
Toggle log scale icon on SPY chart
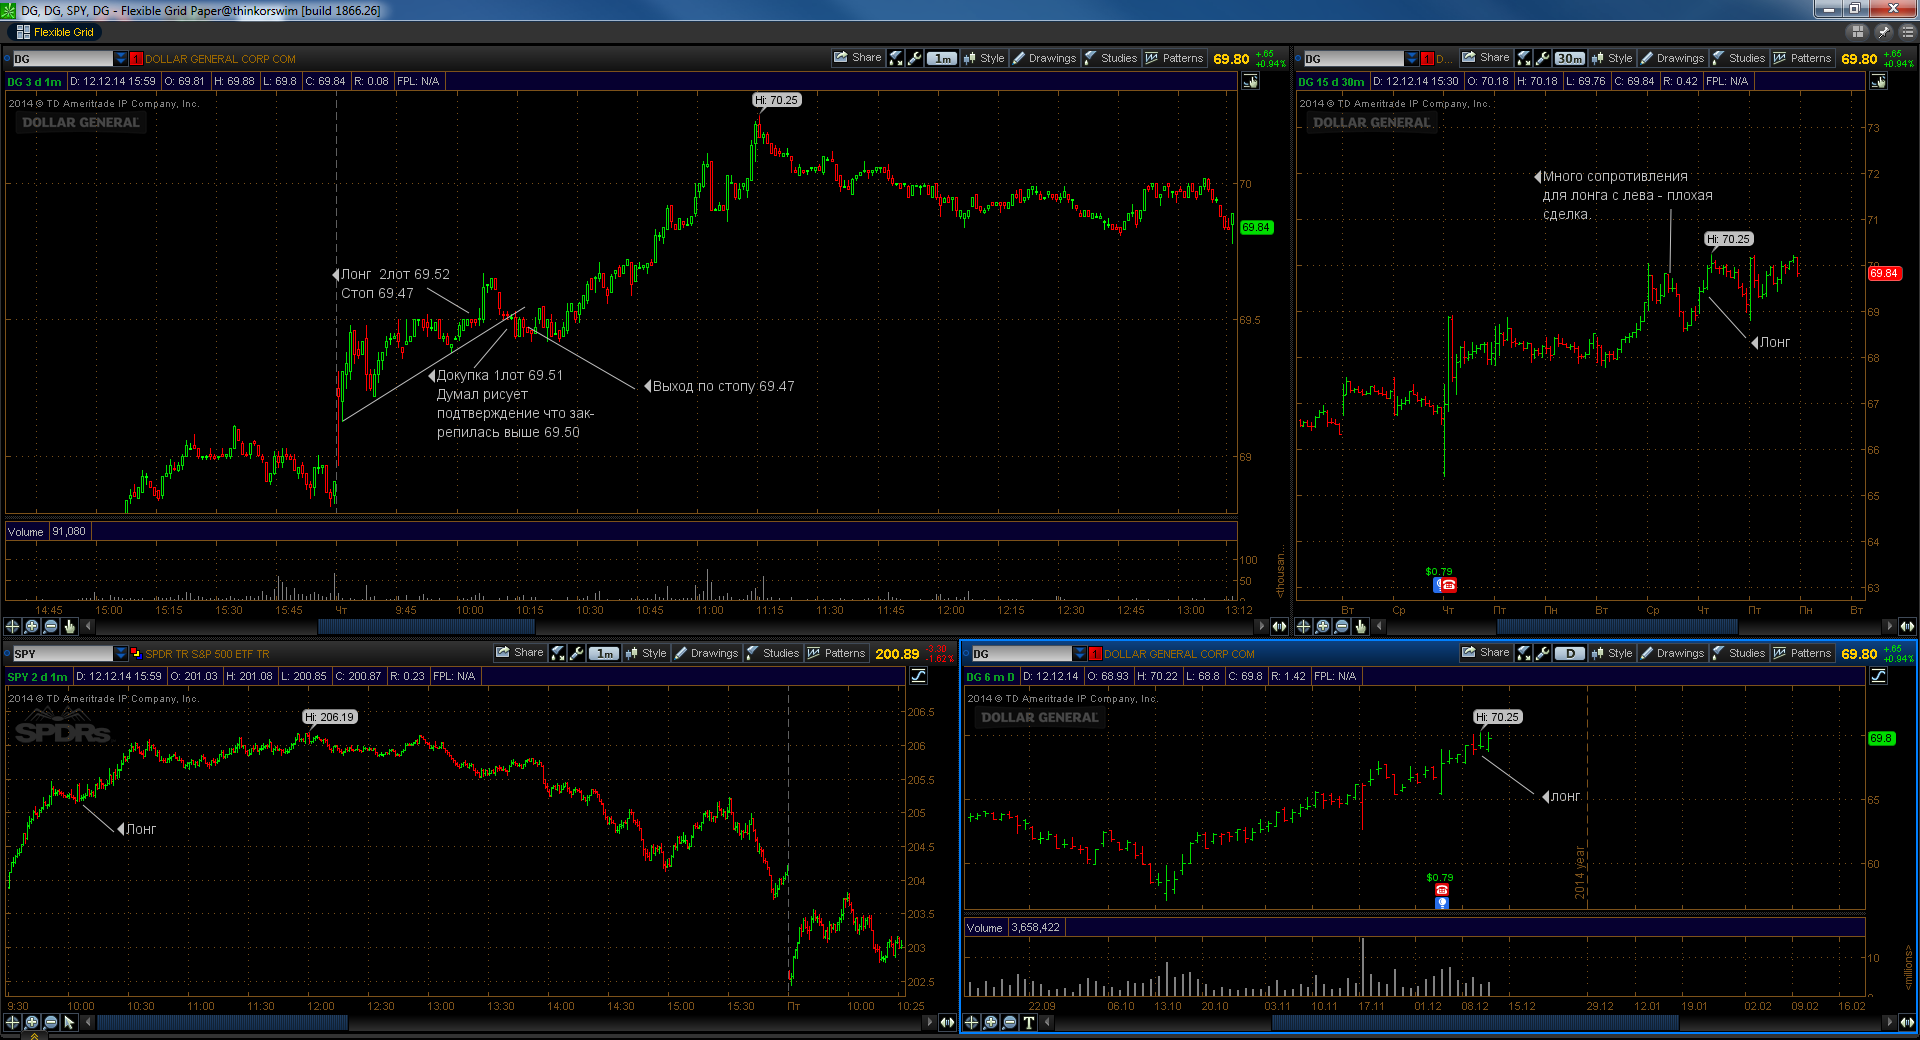918,676
